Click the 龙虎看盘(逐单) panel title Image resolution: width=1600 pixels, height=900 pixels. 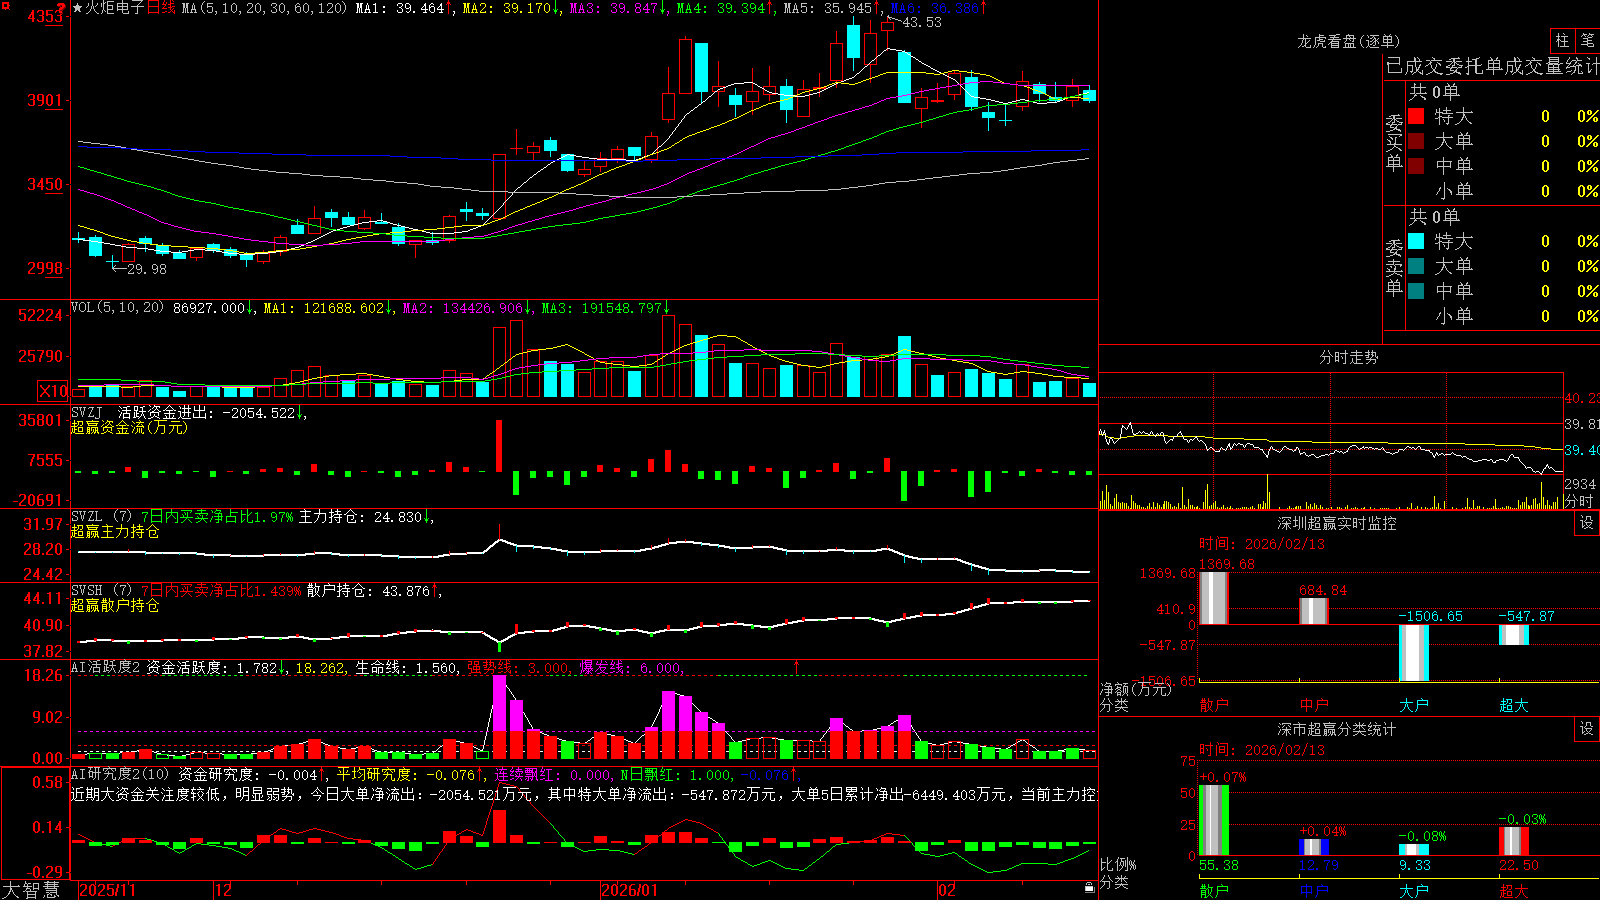tap(1348, 41)
